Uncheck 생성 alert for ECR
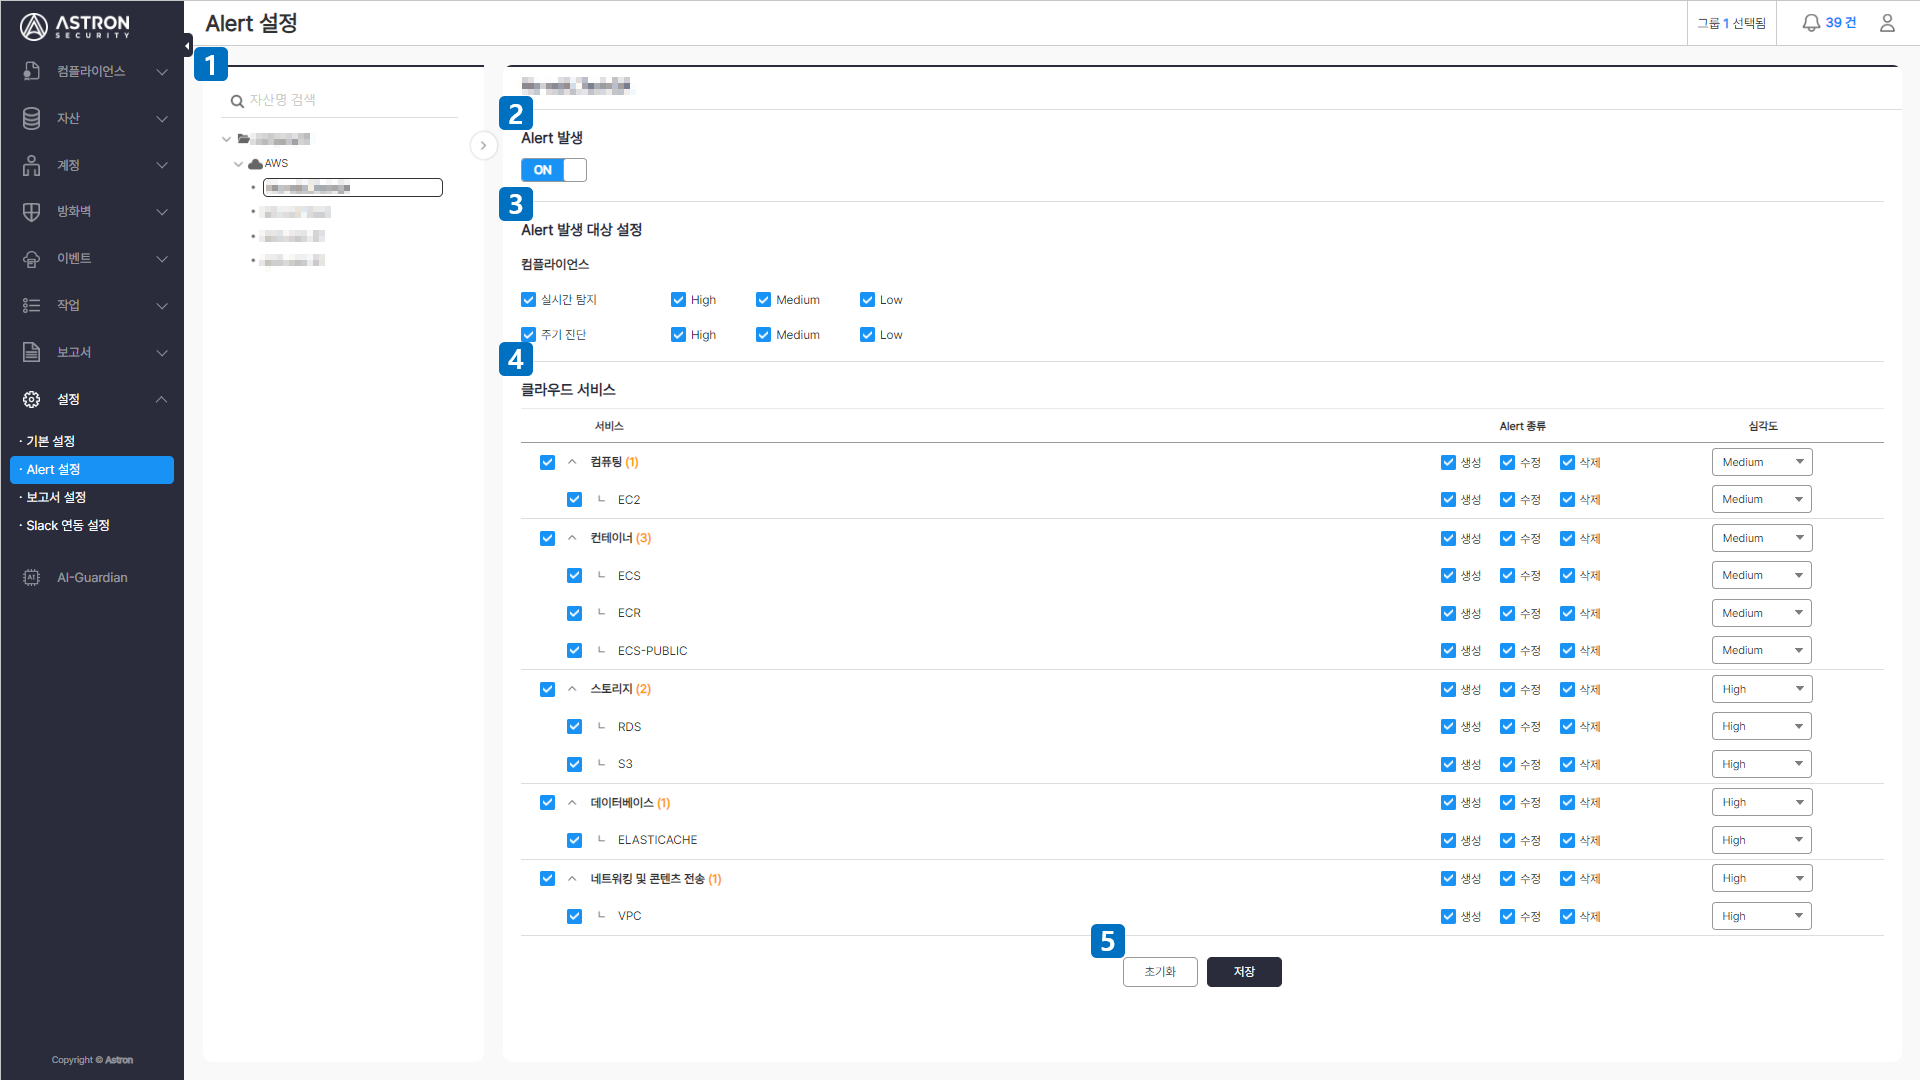1920x1080 pixels. (1448, 613)
